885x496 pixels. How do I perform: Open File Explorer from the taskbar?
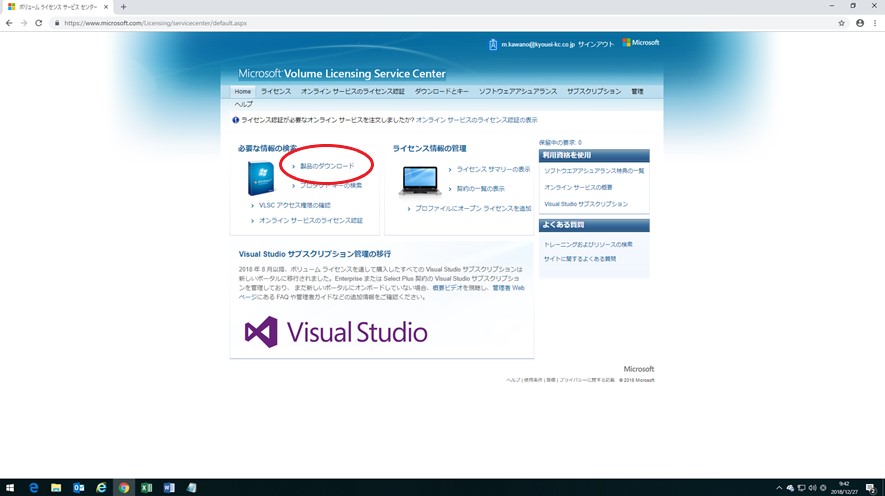56,488
